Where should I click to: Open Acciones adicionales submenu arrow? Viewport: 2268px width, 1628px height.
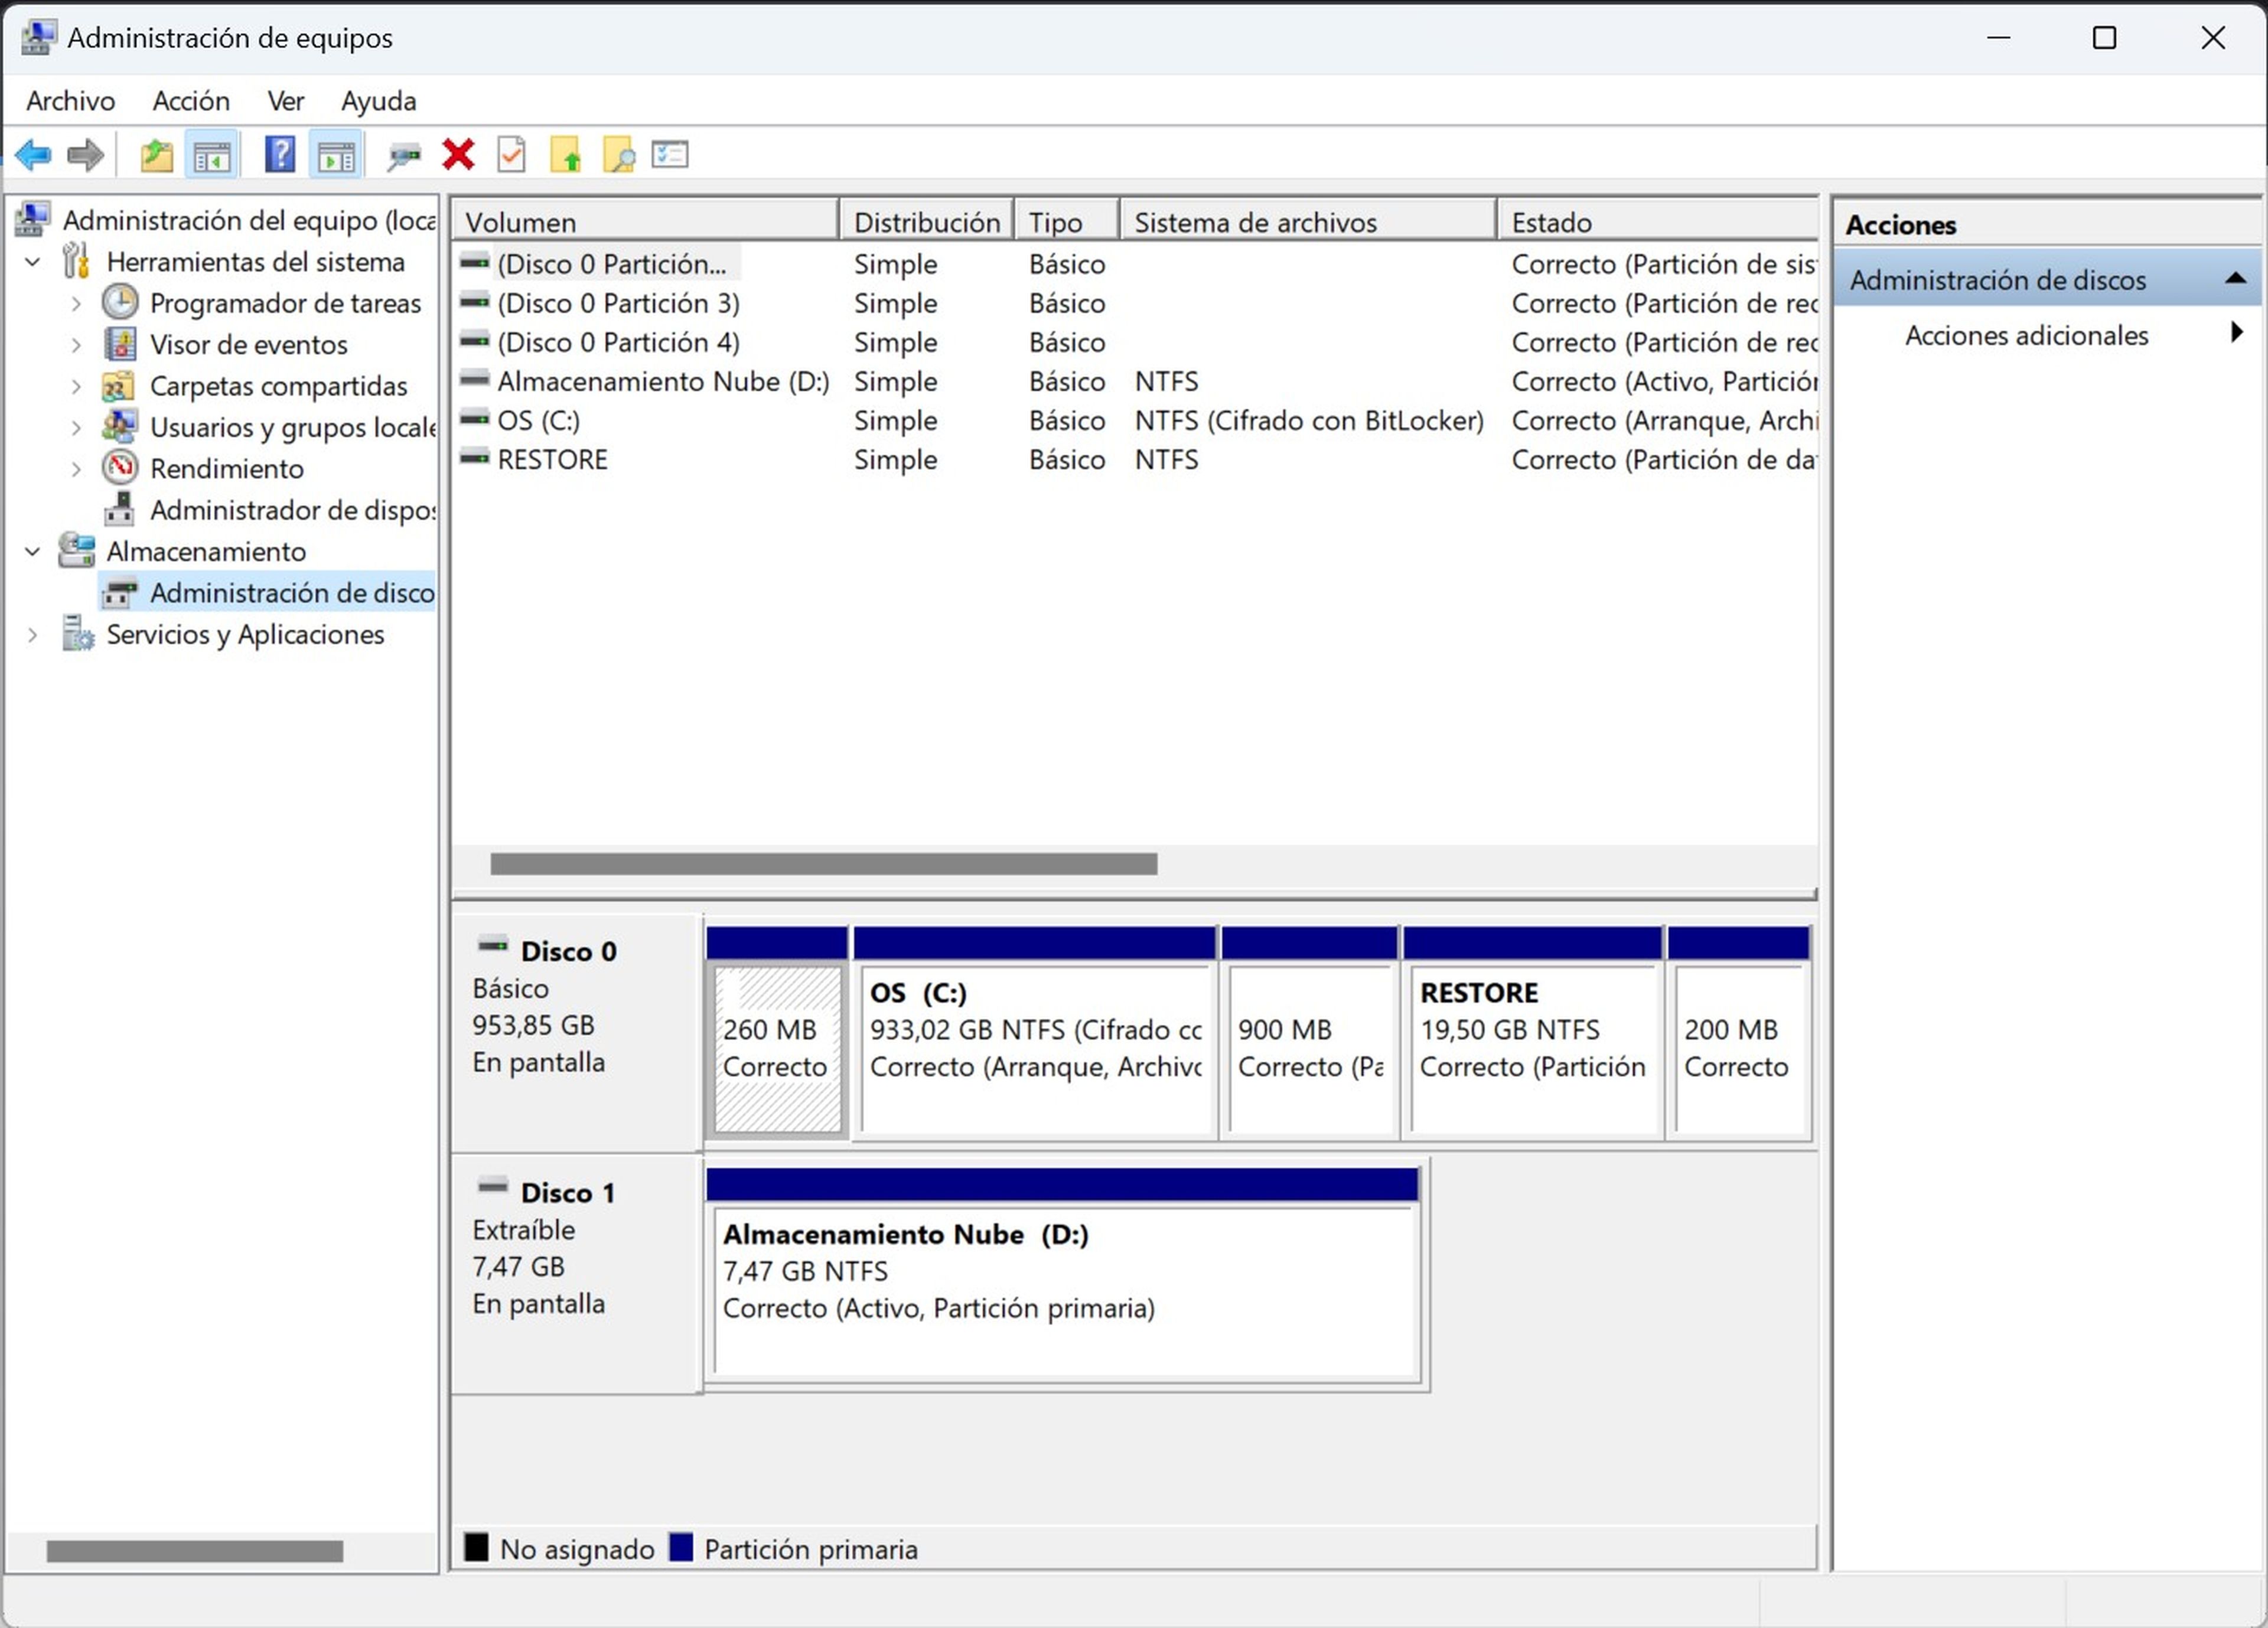coord(2237,332)
